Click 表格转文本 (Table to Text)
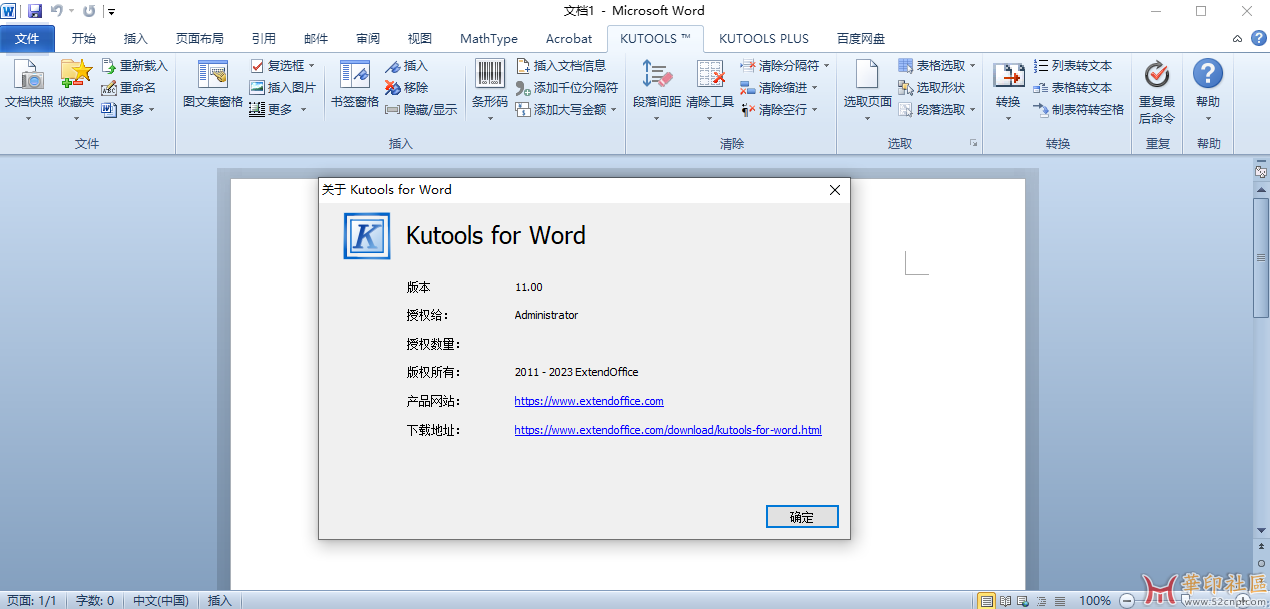 tap(1073, 87)
